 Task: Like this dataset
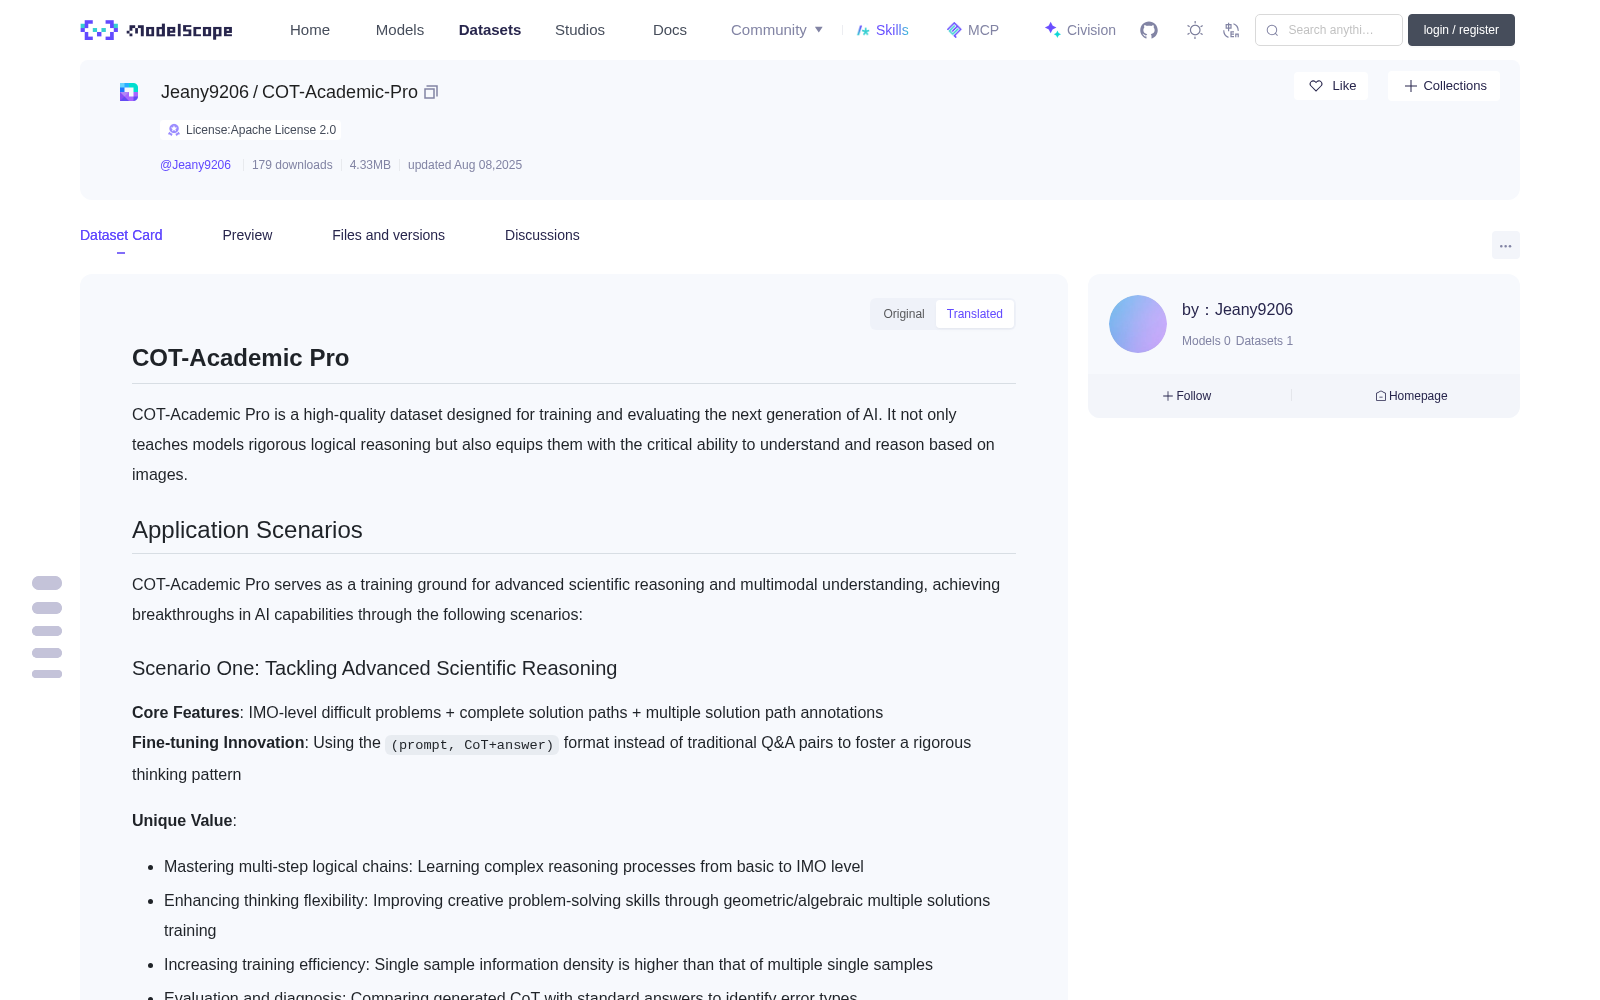click(x=1332, y=86)
